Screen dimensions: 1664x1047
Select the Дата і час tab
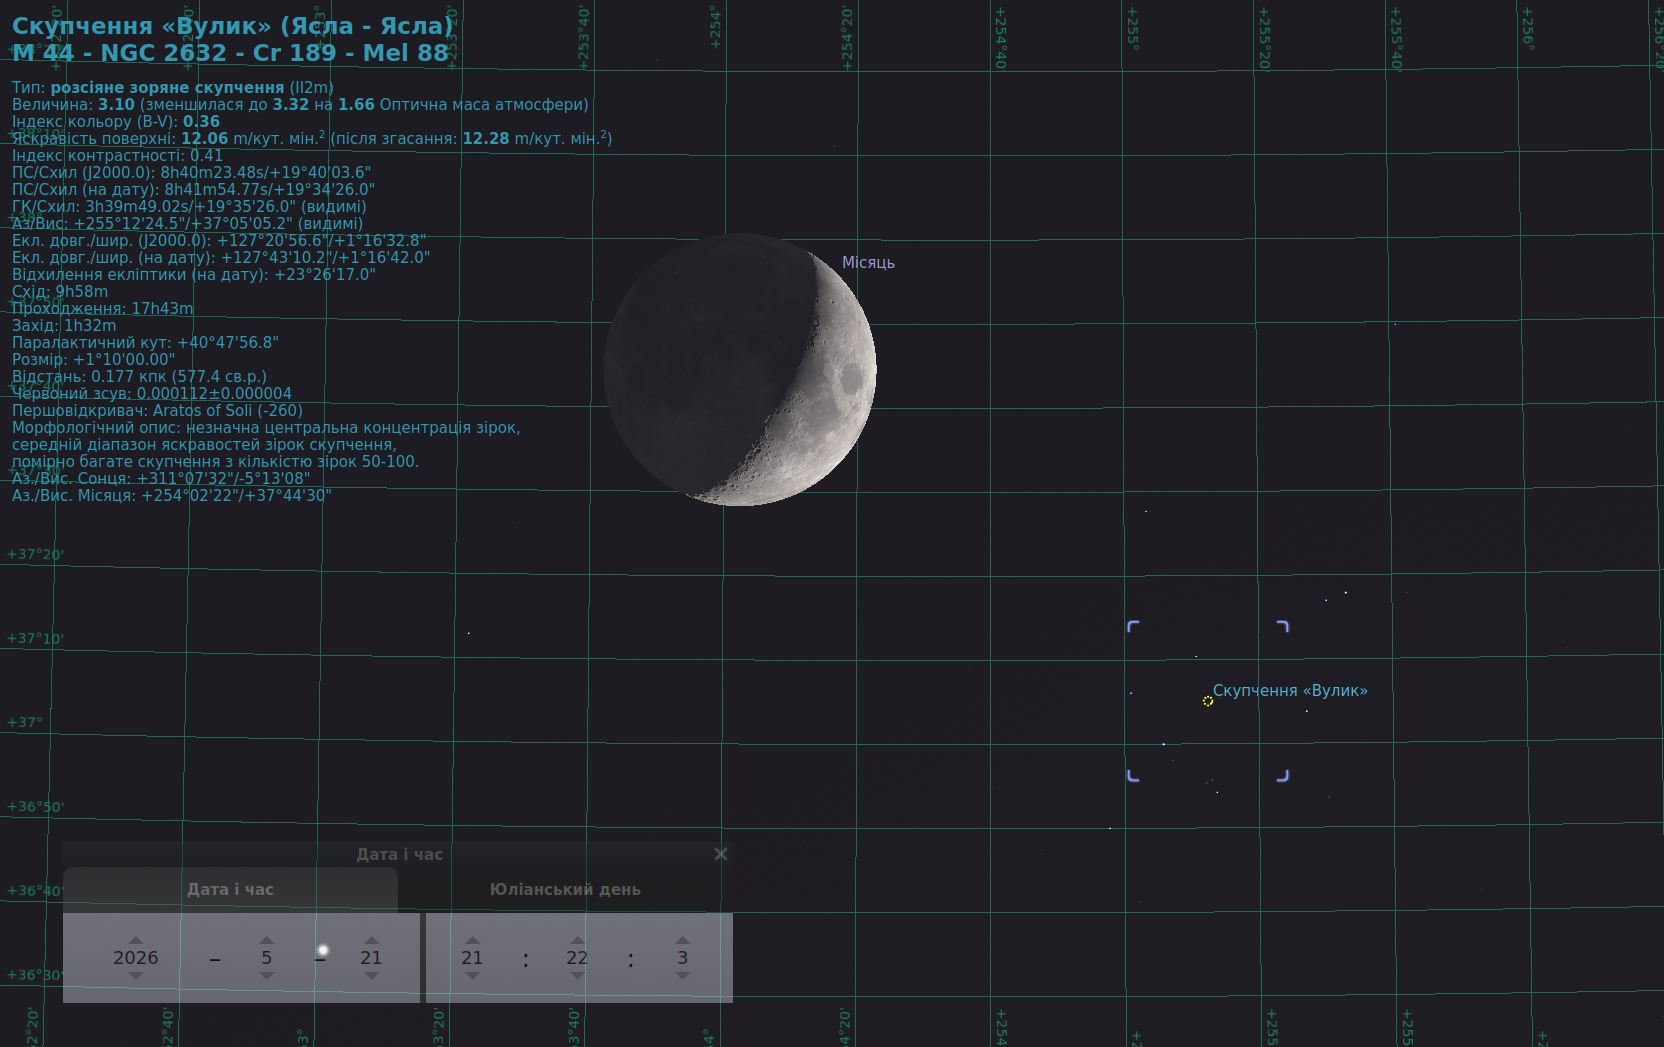[230, 889]
